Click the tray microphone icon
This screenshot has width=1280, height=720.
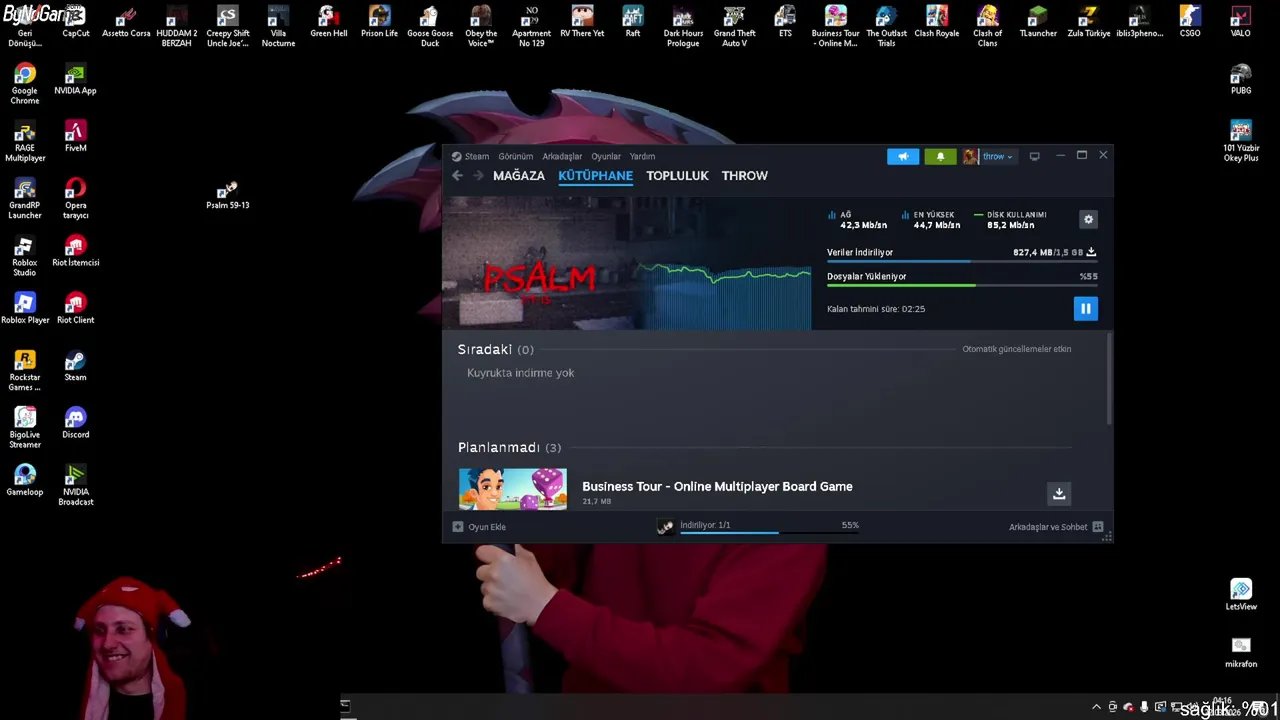(1144, 707)
